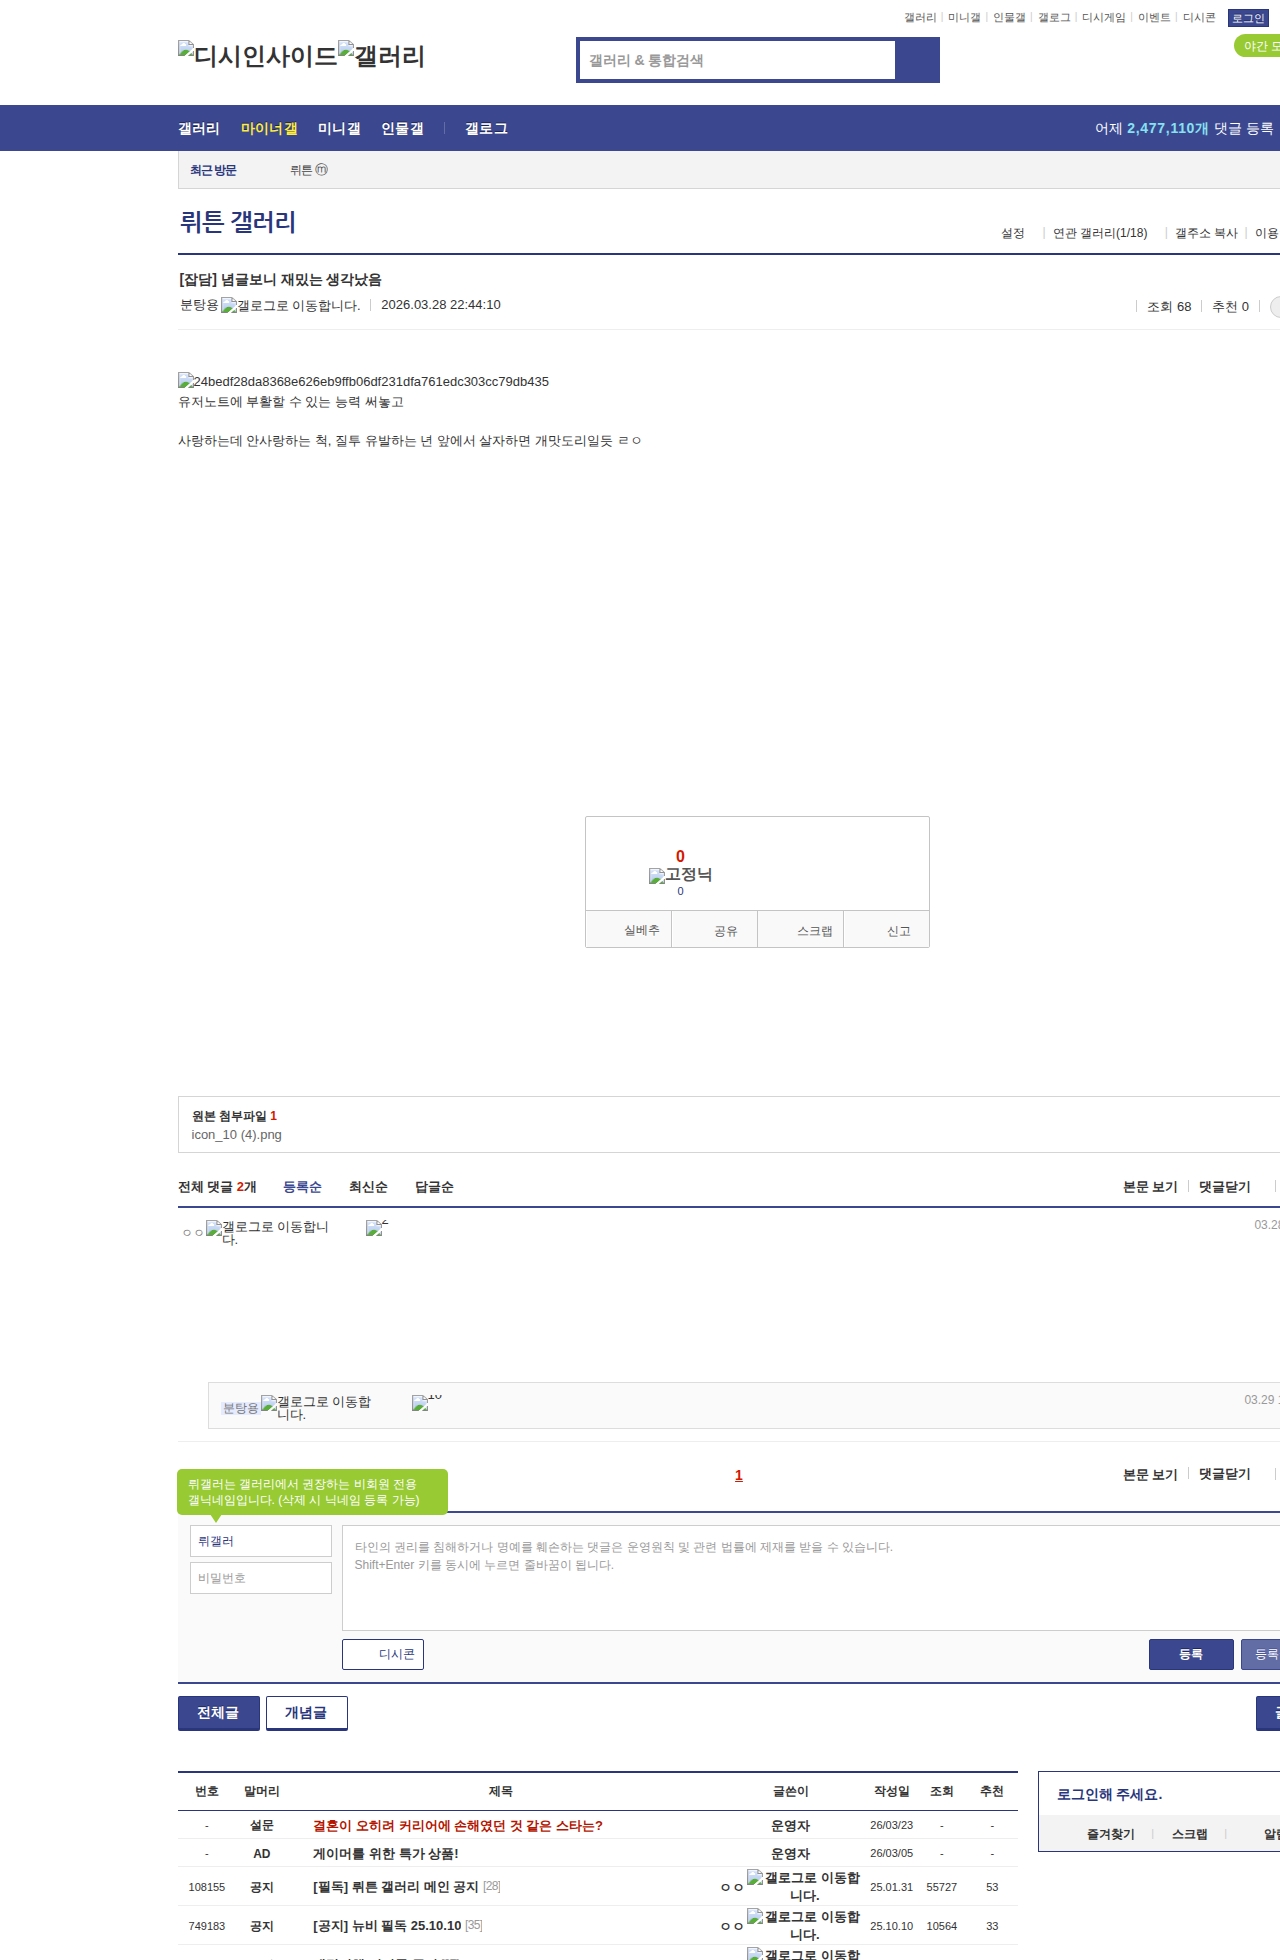Image resolution: width=1280 pixels, height=1960 pixels.
Task: Collapse comments with 댓글닫기 above comment list
Action: pyautogui.click(x=1224, y=1187)
